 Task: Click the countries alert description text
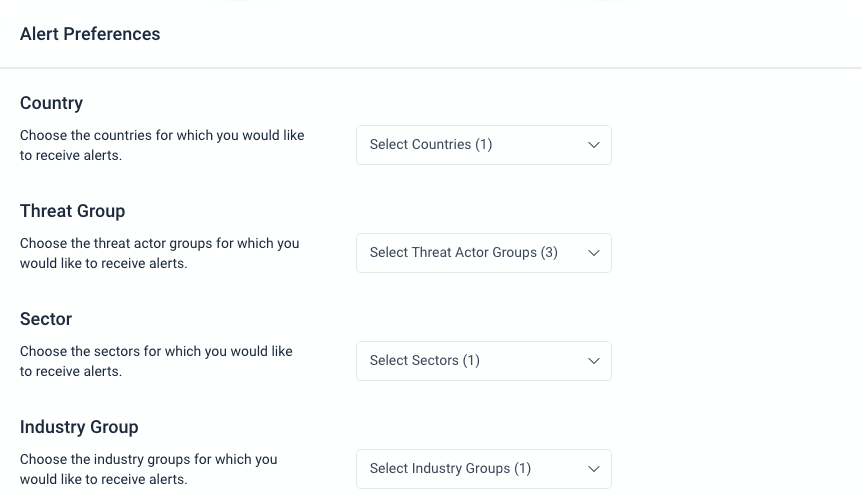click(162, 145)
